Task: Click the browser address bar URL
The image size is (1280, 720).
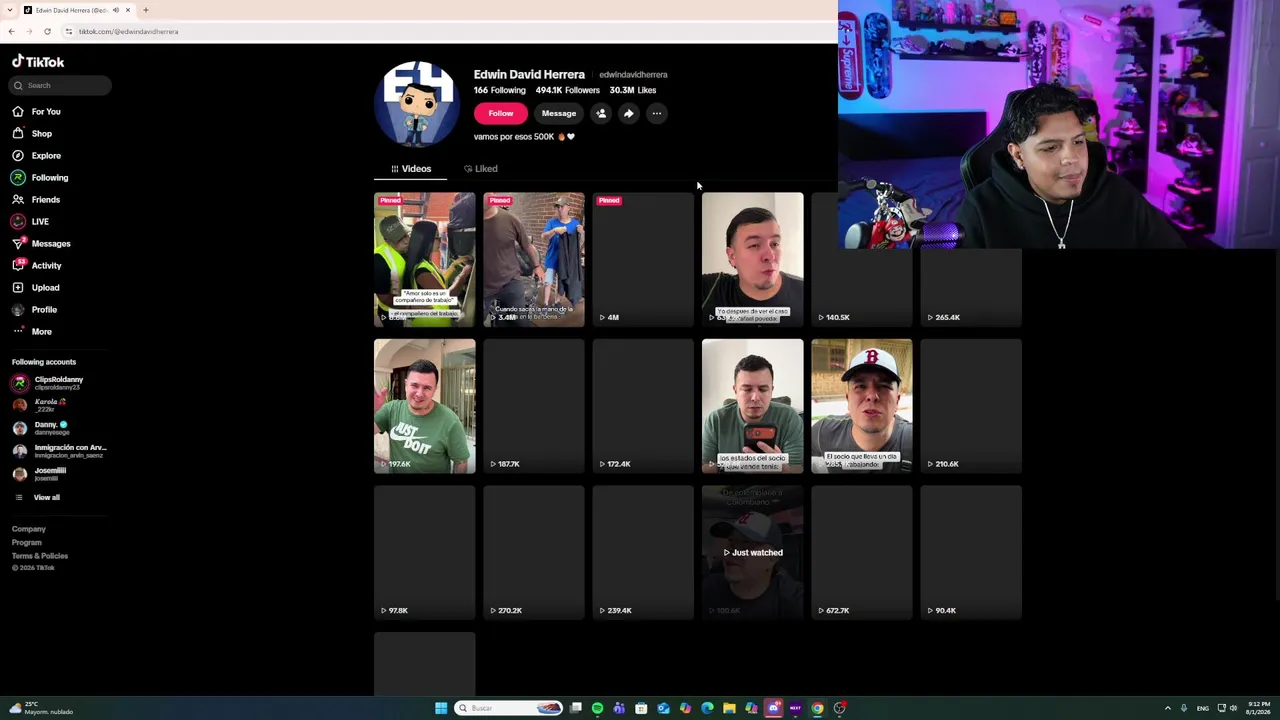Action: coord(128,31)
